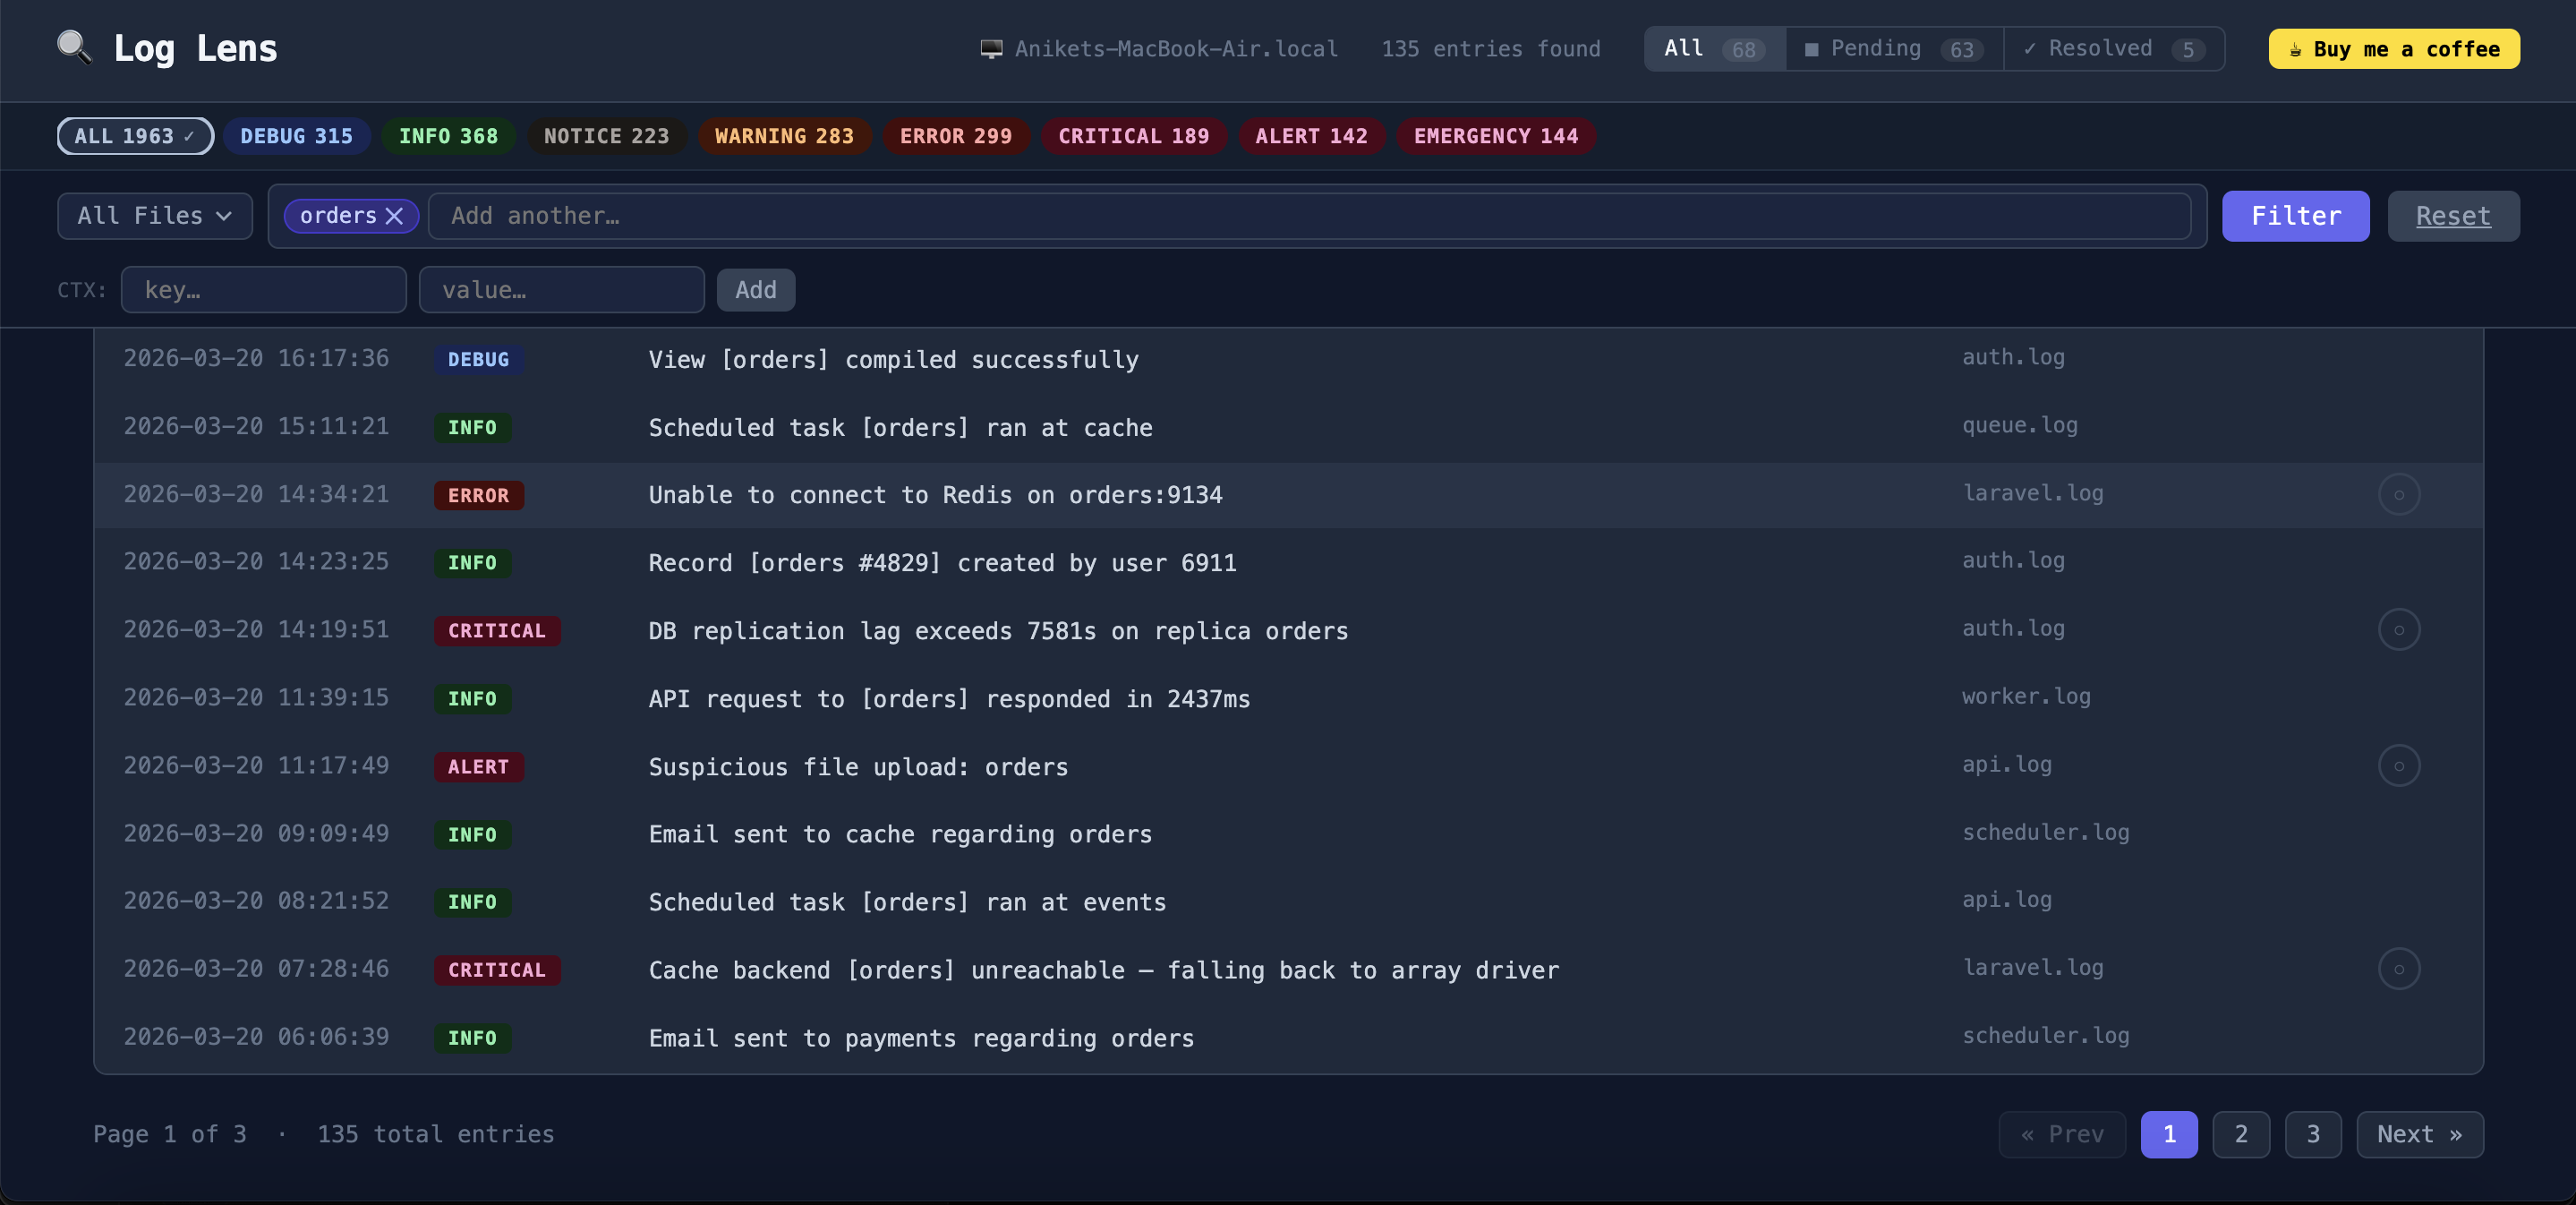
Task: Click the CTX key input field
Action: coord(263,290)
